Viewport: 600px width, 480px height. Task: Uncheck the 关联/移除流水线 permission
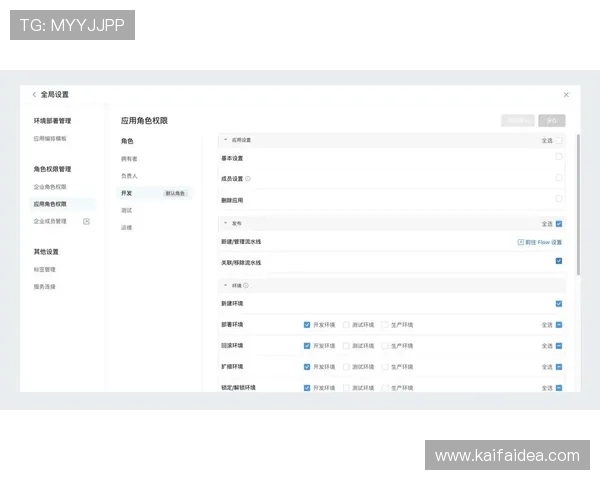(x=559, y=261)
